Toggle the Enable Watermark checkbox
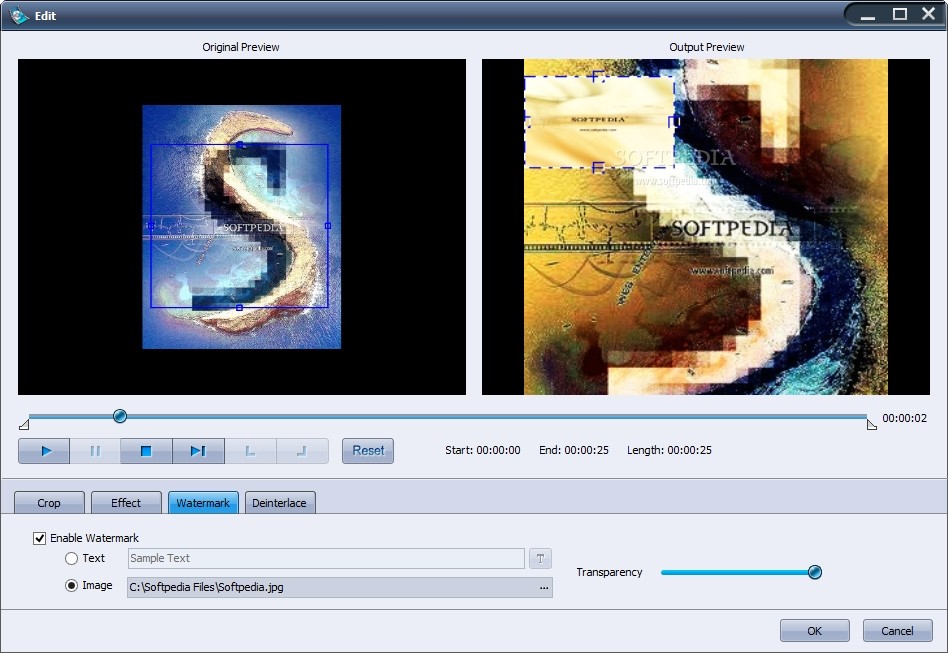The image size is (948, 653). click(39, 538)
